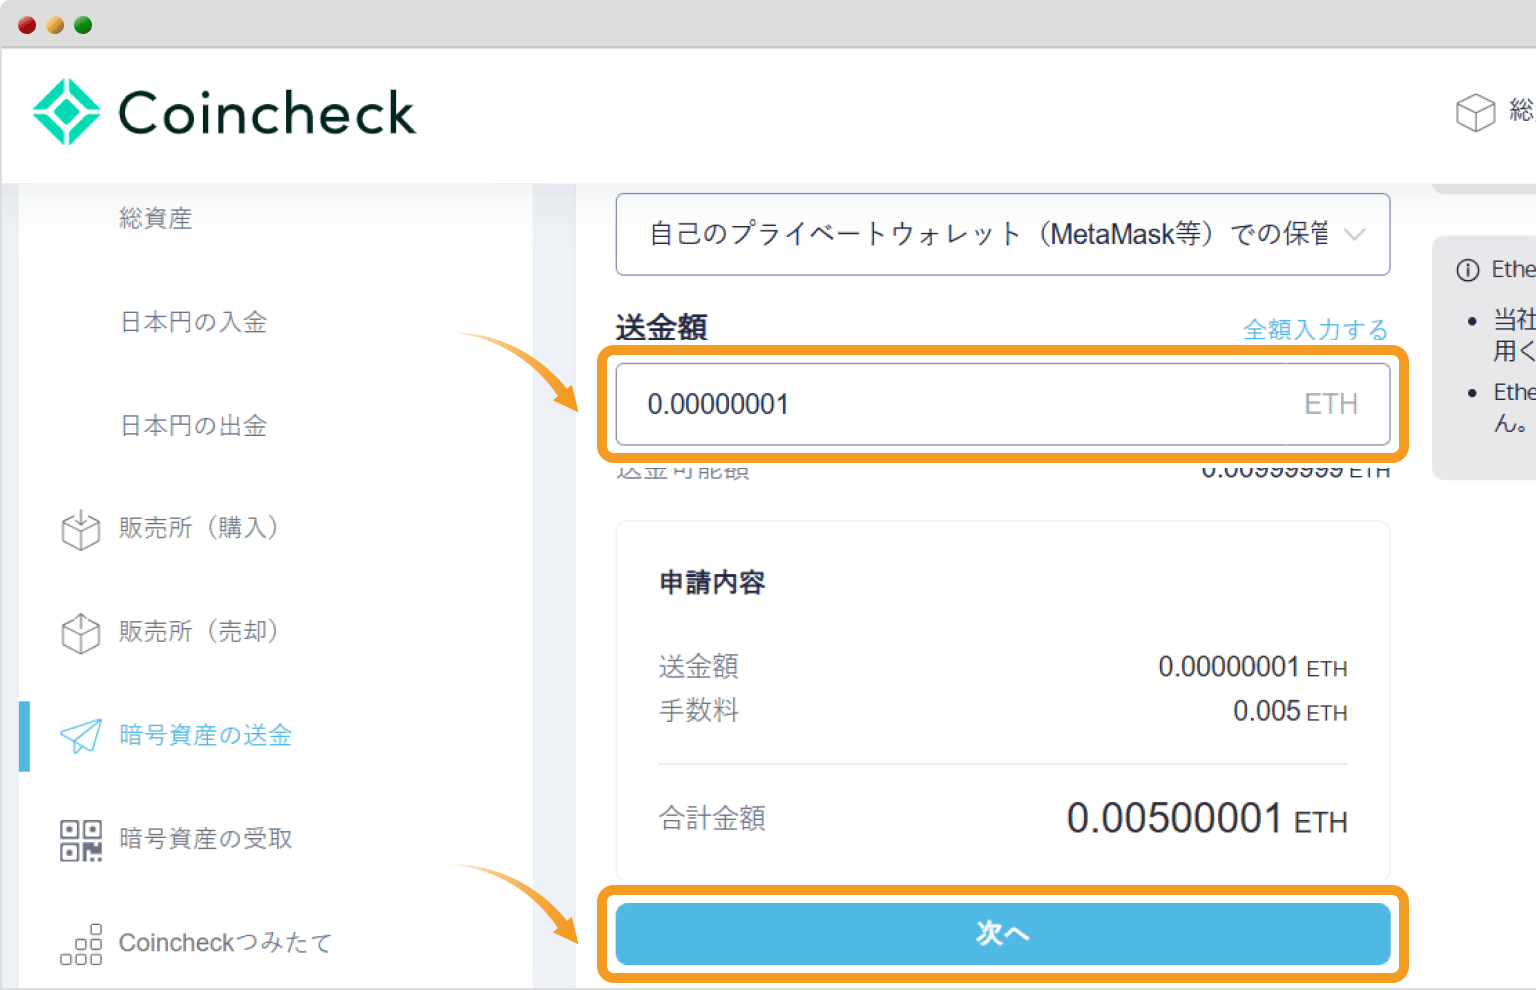
Task: Click the red close window button
Action: click(x=27, y=25)
